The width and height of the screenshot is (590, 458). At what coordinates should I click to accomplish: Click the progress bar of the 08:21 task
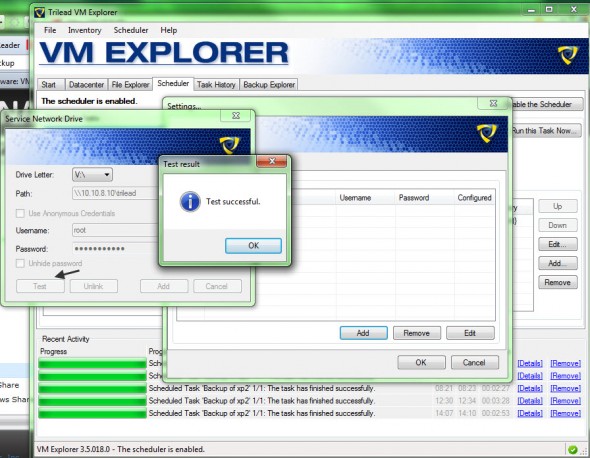point(92,389)
